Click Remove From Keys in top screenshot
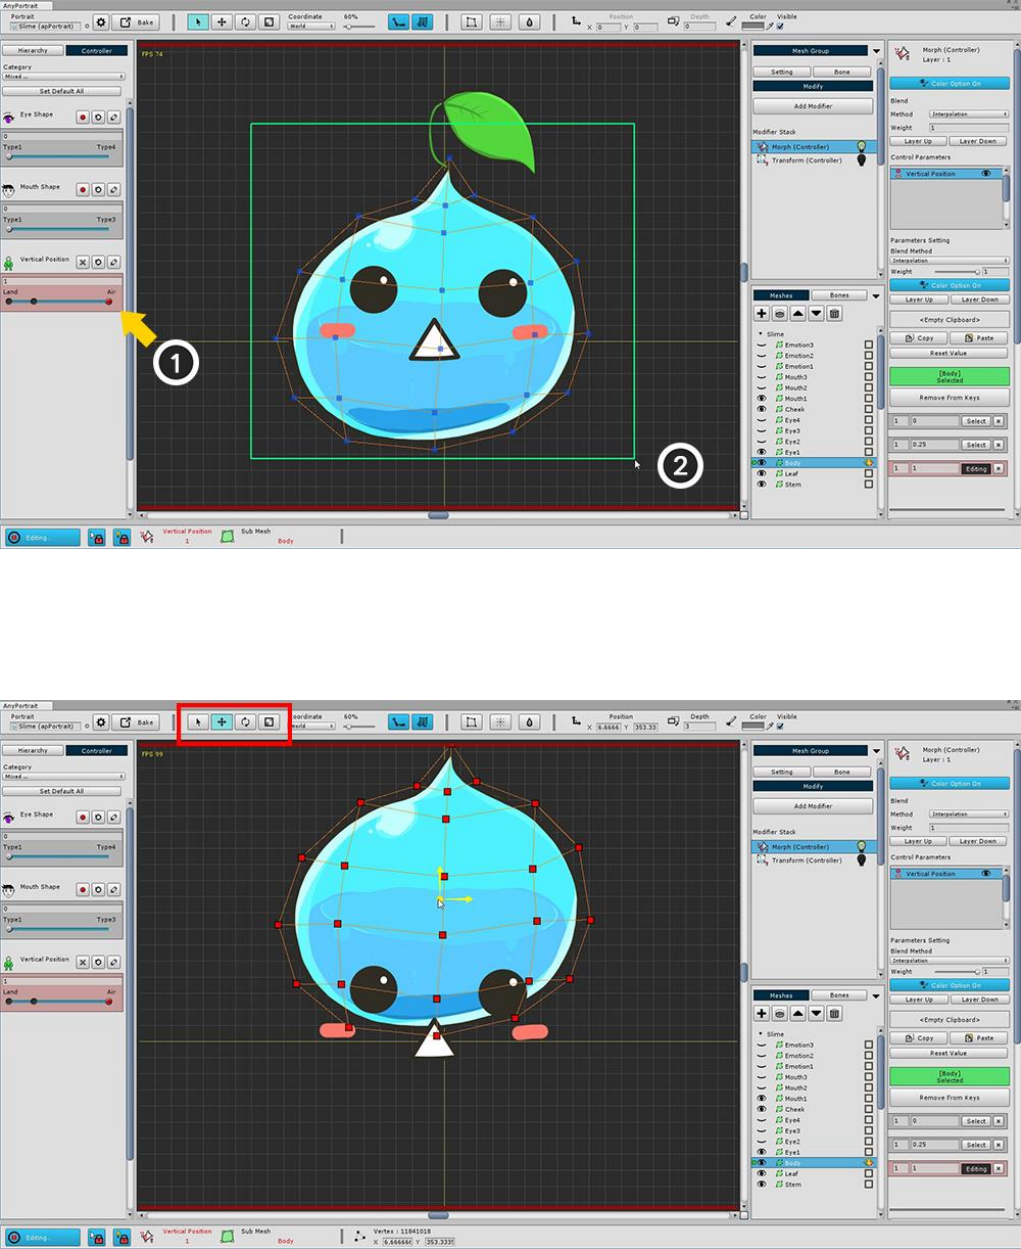The image size is (1021, 1249). point(949,398)
